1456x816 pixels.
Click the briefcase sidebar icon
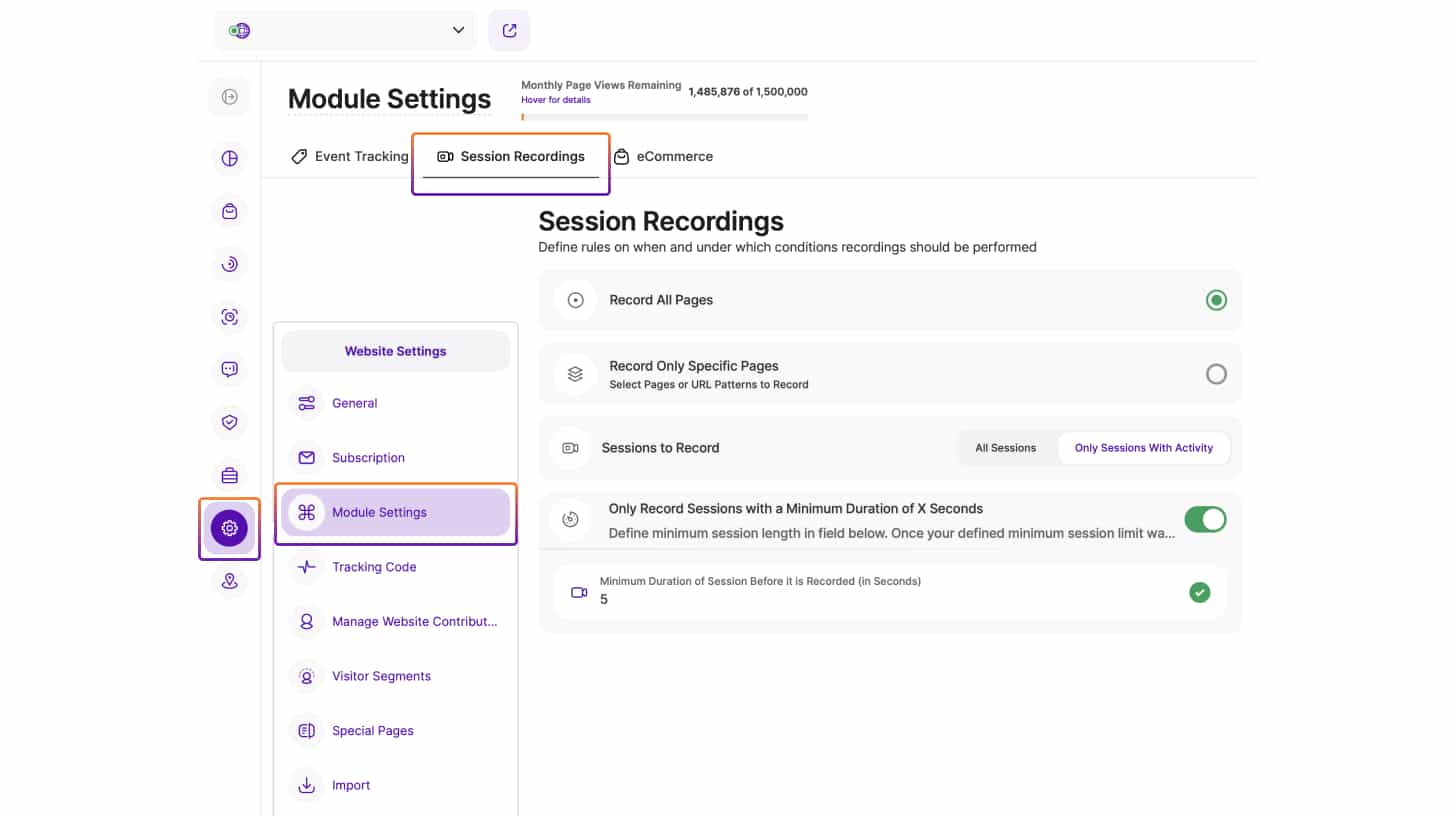229,475
